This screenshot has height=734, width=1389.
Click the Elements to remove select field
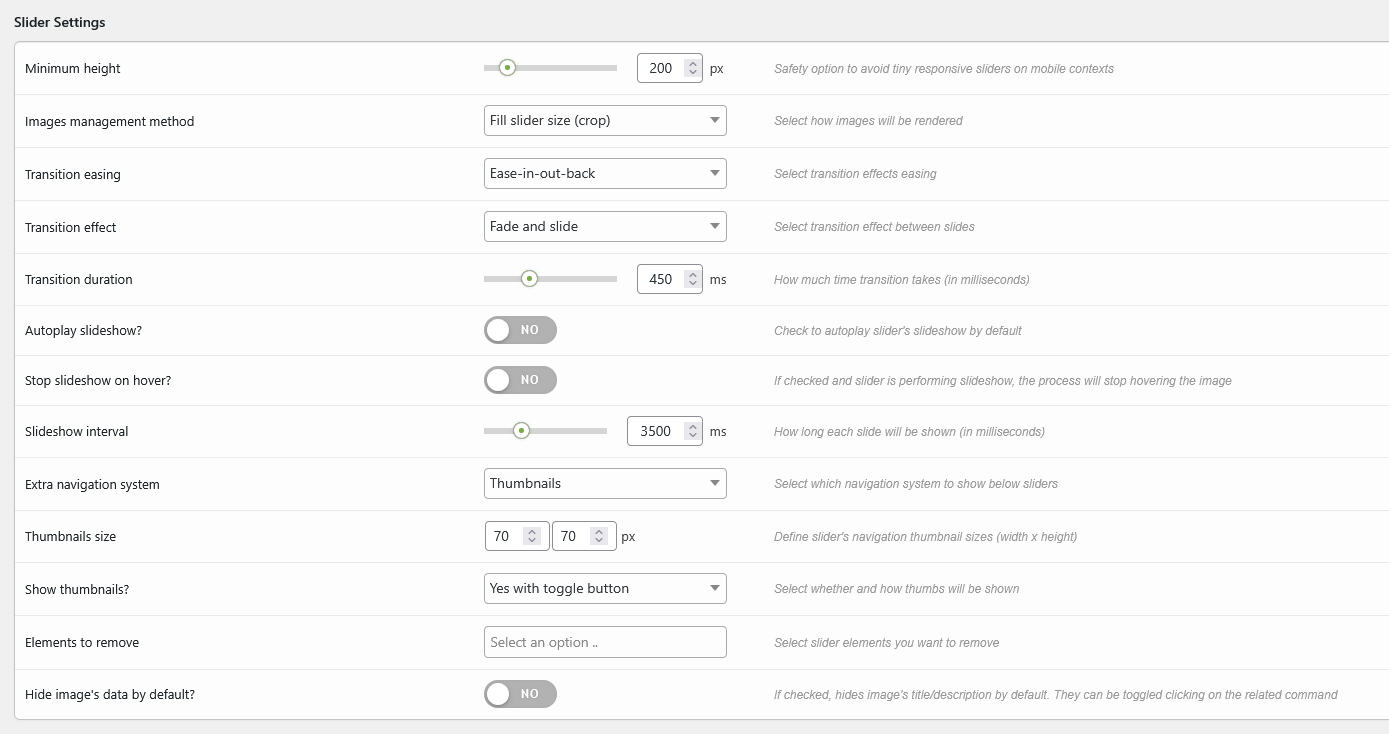(x=604, y=642)
